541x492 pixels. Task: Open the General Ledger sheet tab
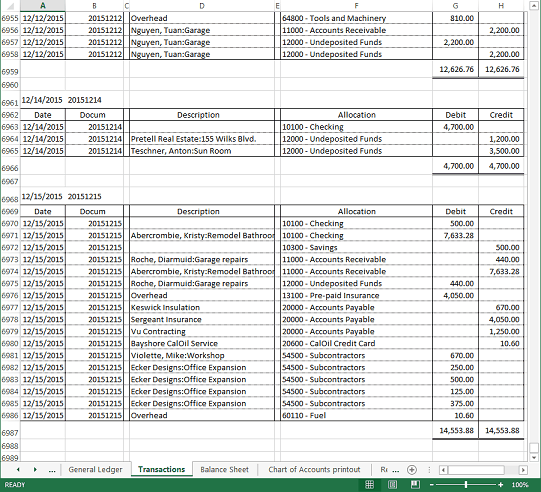click(x=95, y=470)
